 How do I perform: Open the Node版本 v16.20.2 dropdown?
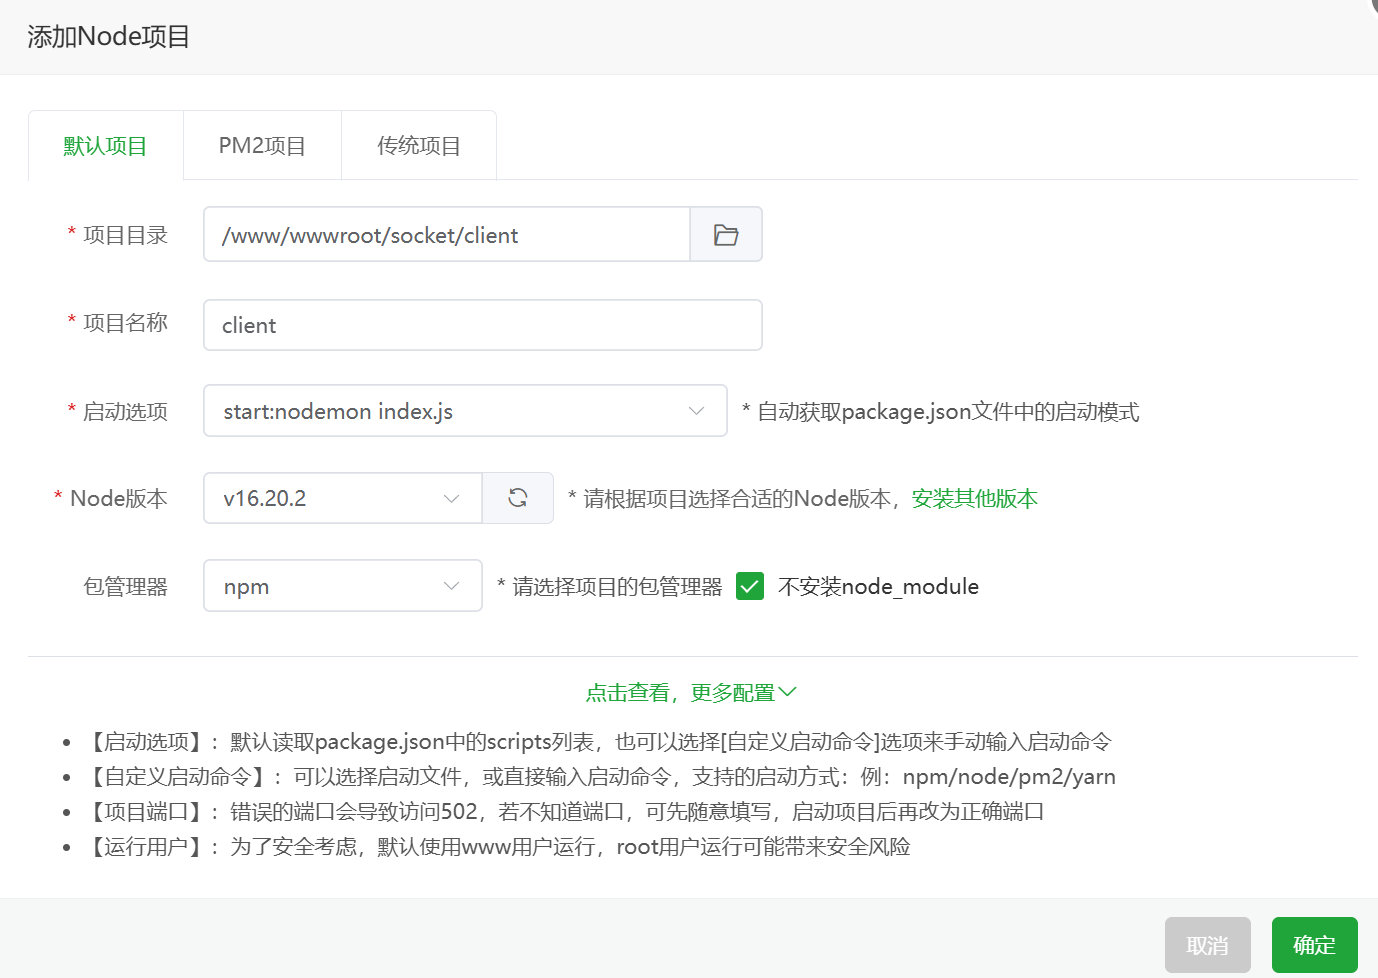click(330, 498)
